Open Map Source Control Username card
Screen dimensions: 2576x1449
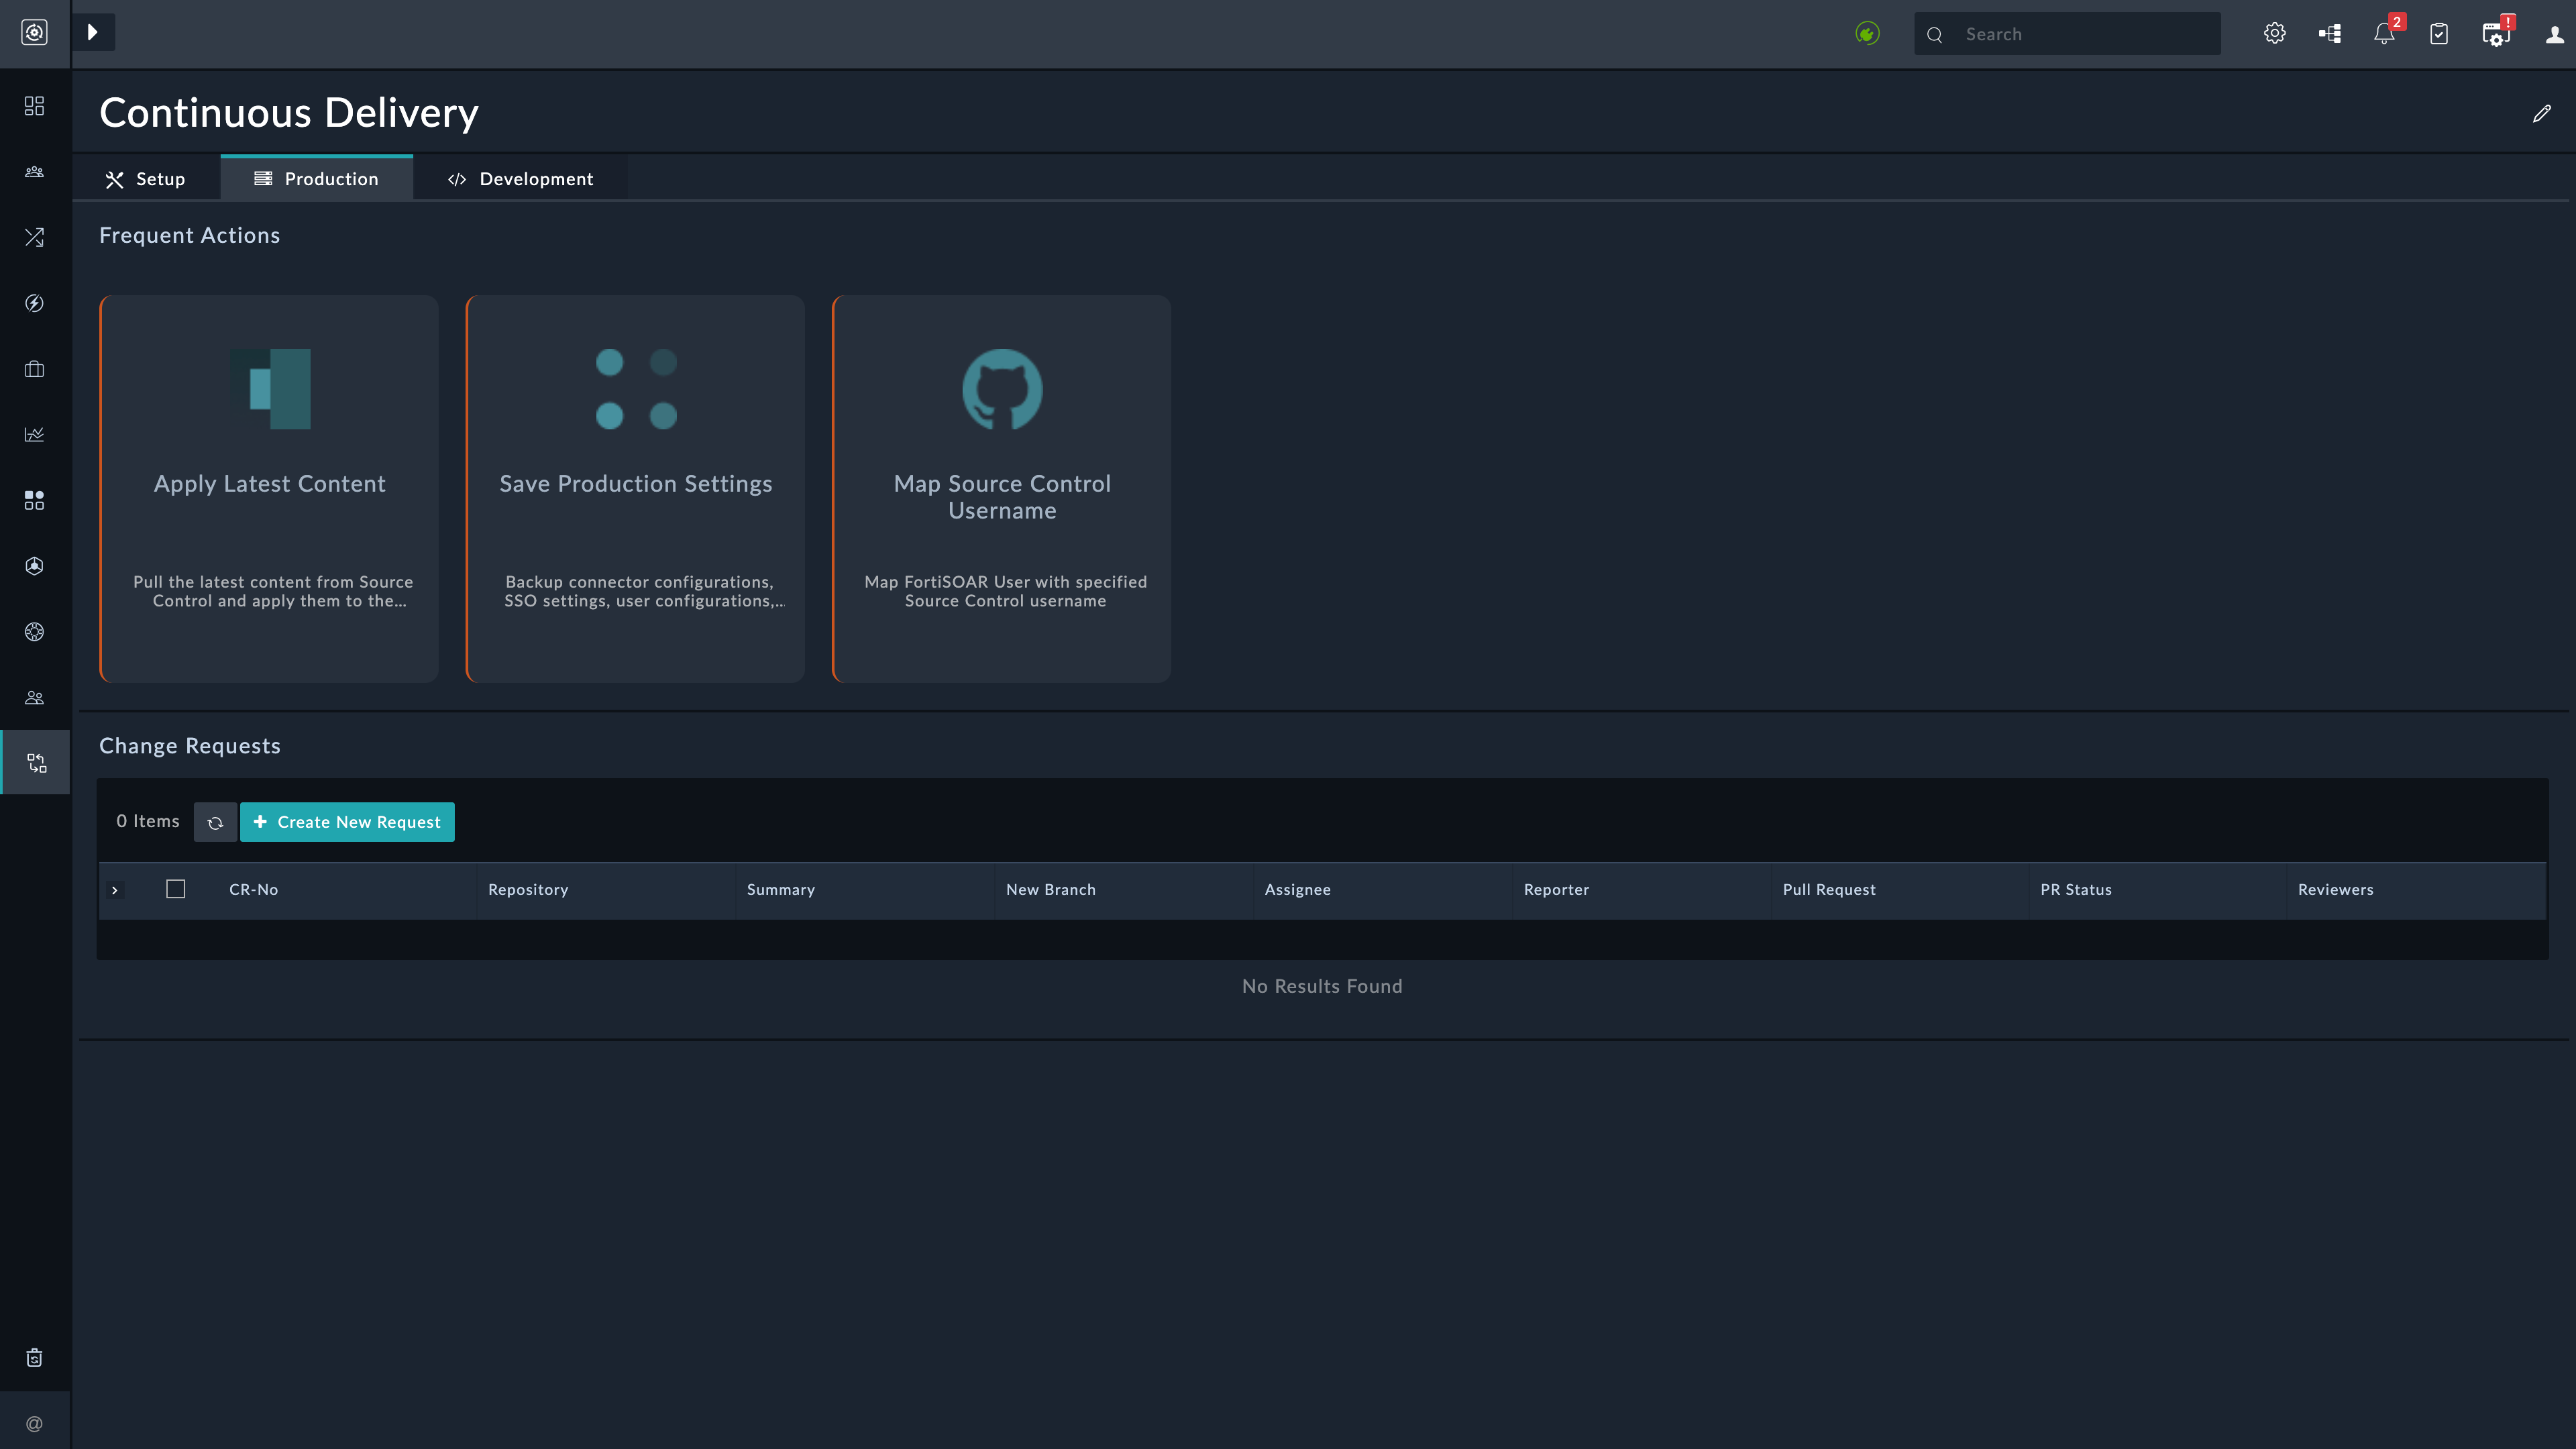pos(1001,488)
